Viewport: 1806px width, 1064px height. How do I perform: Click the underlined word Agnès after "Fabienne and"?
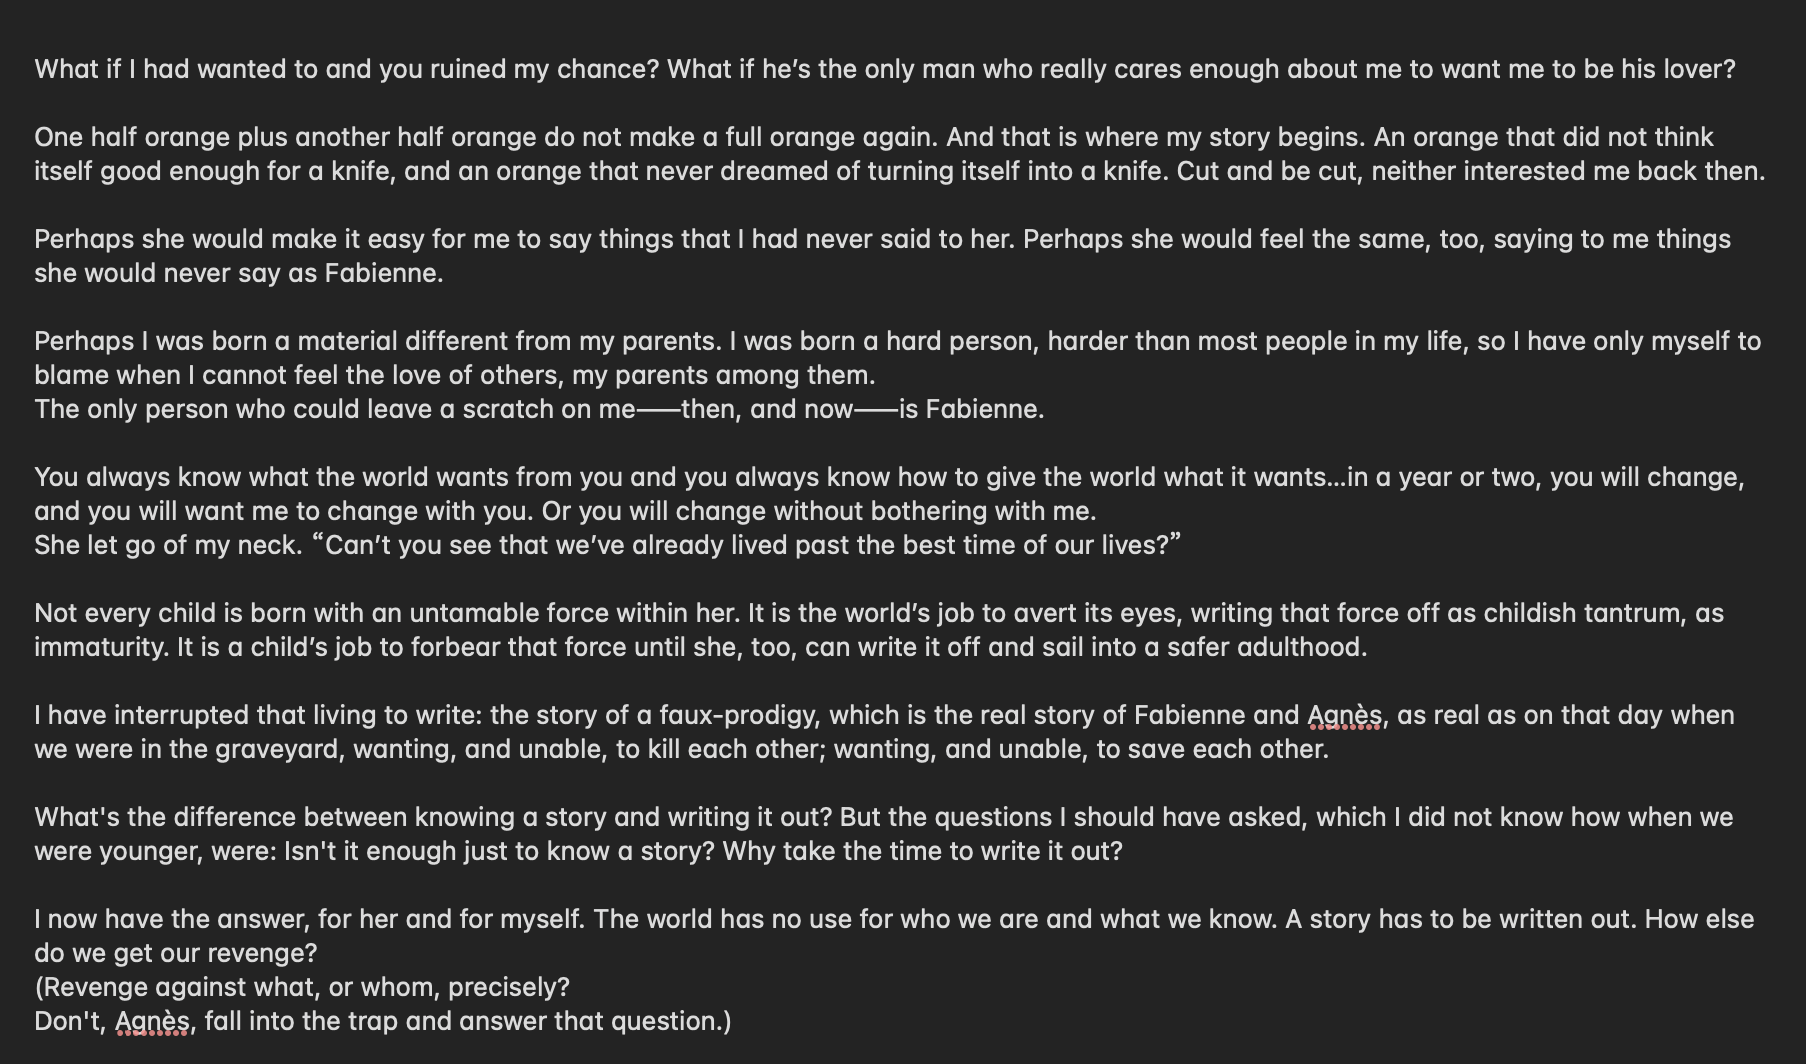[1345, 716]
